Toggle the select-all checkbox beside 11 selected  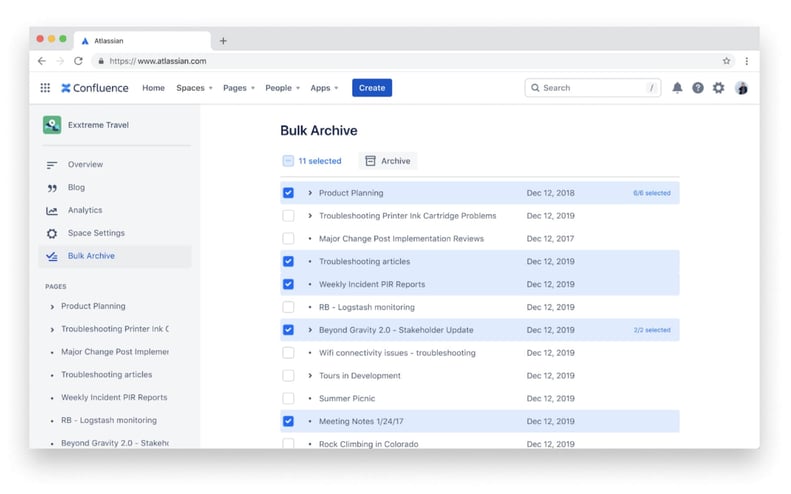(288, 161)
